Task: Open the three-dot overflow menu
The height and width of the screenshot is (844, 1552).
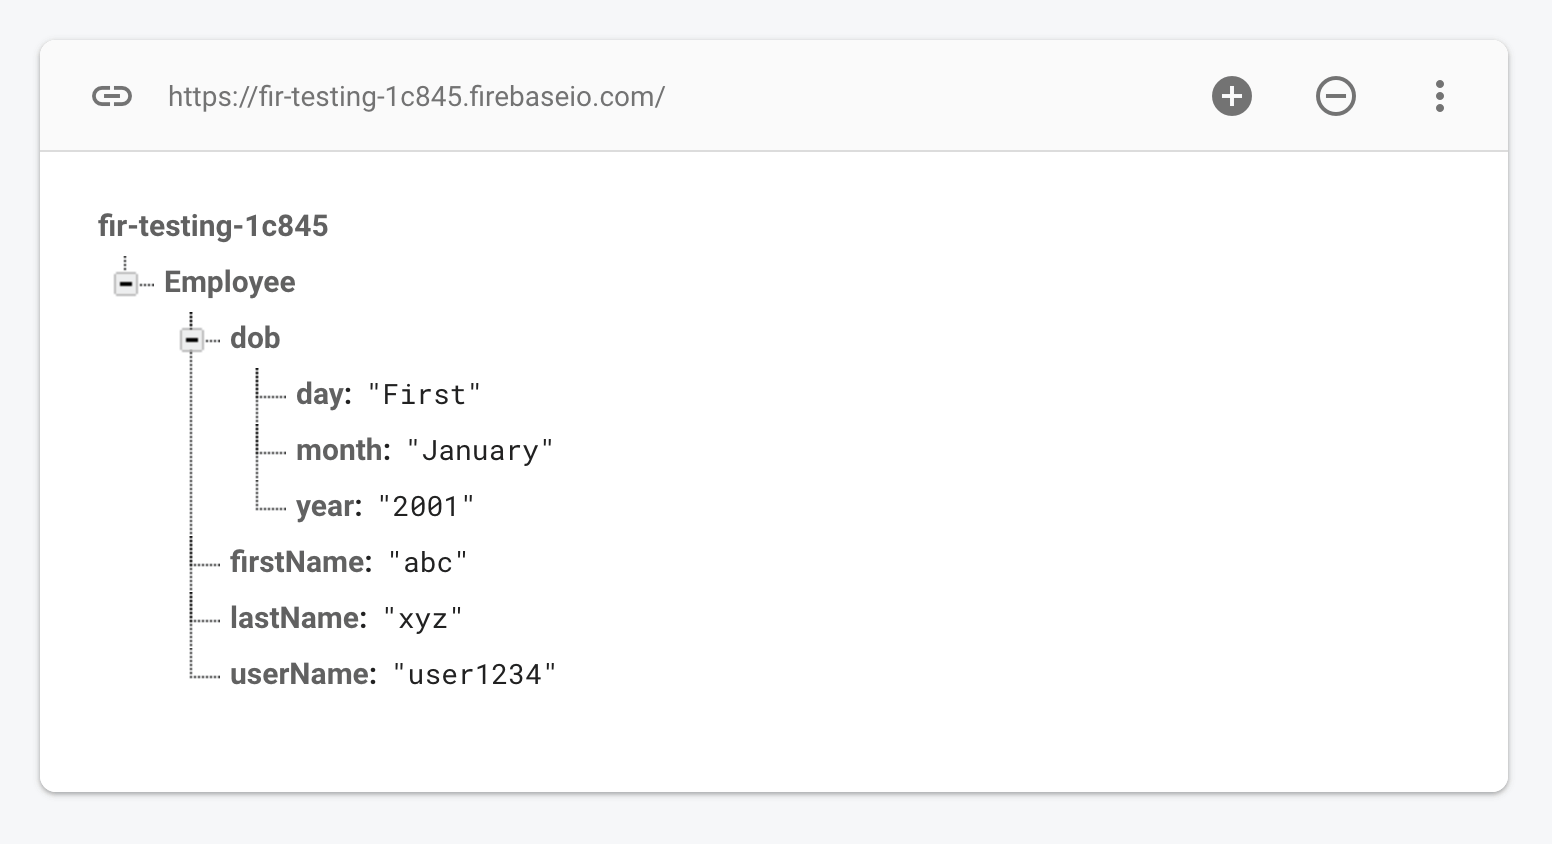Action: [1440, 96]
